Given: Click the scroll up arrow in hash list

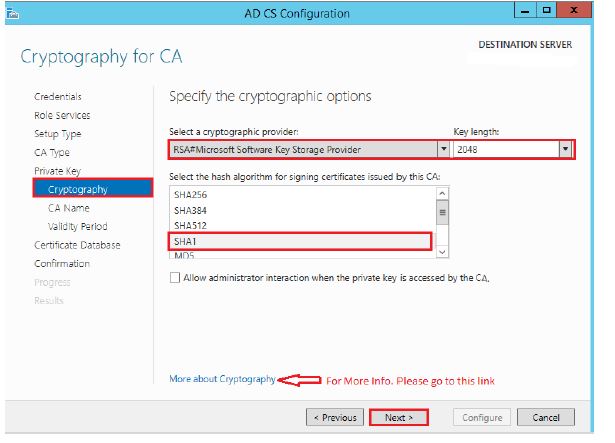Looking at the screenshot, I should tap(442, 193).
